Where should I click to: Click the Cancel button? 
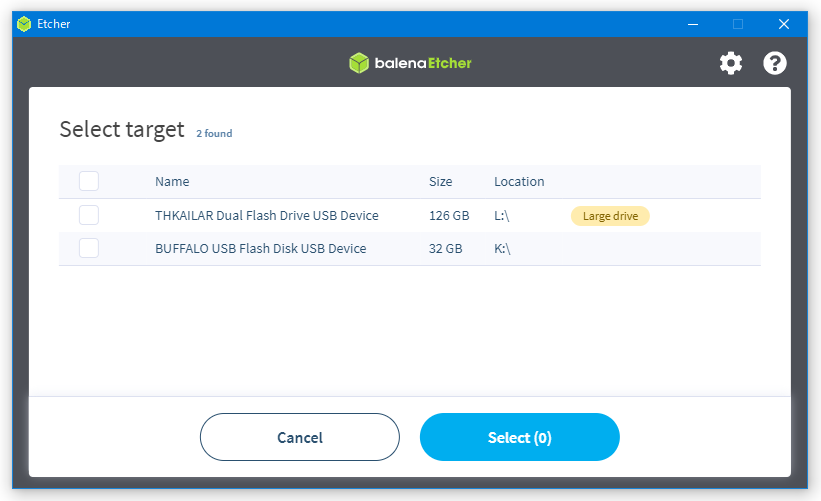[299, 437]
